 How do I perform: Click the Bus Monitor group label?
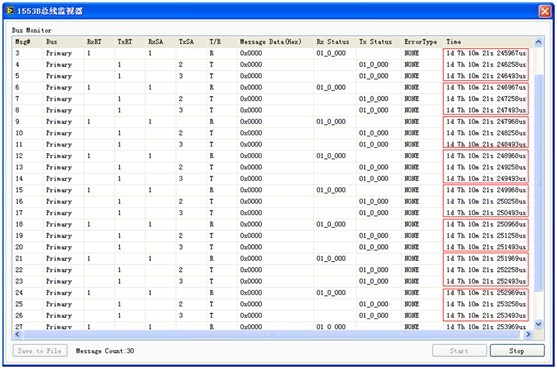coord(32,30)
